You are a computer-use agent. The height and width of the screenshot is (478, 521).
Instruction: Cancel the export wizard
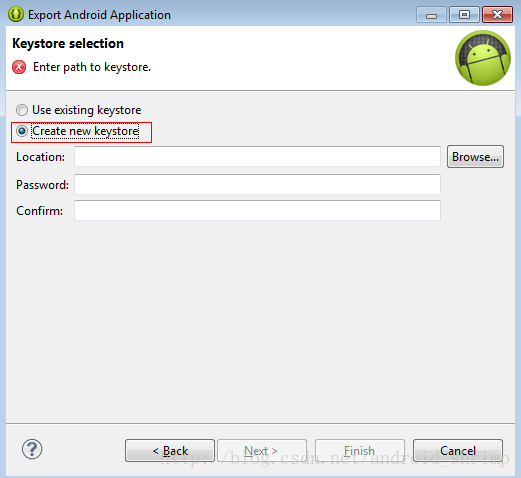[x=458, y=450]
